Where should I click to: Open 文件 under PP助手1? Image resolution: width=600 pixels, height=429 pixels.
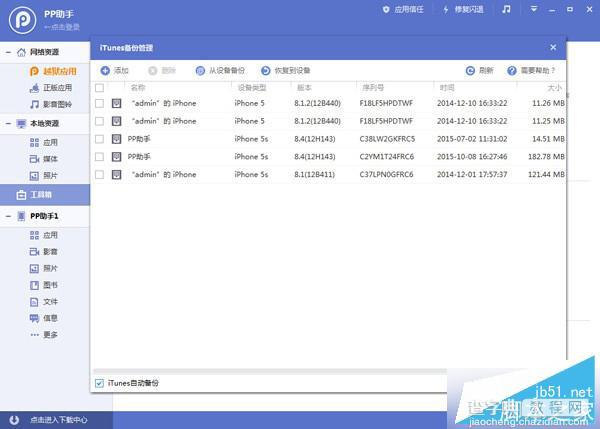44,302
